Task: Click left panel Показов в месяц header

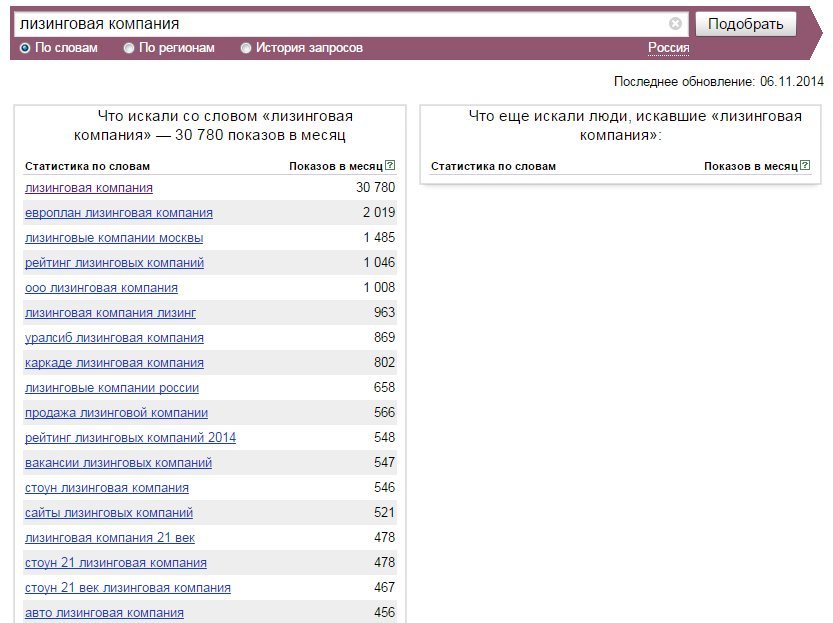Action: tap(336, 166)
